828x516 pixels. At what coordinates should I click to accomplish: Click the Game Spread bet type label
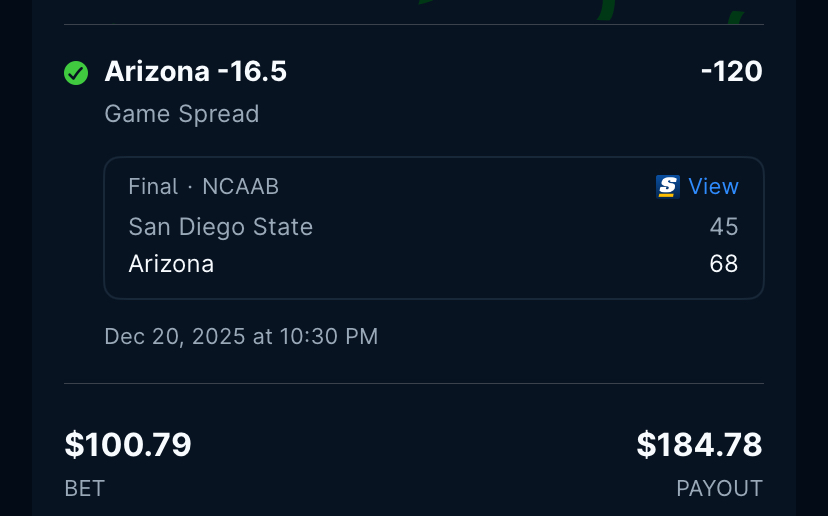[181, 114]
